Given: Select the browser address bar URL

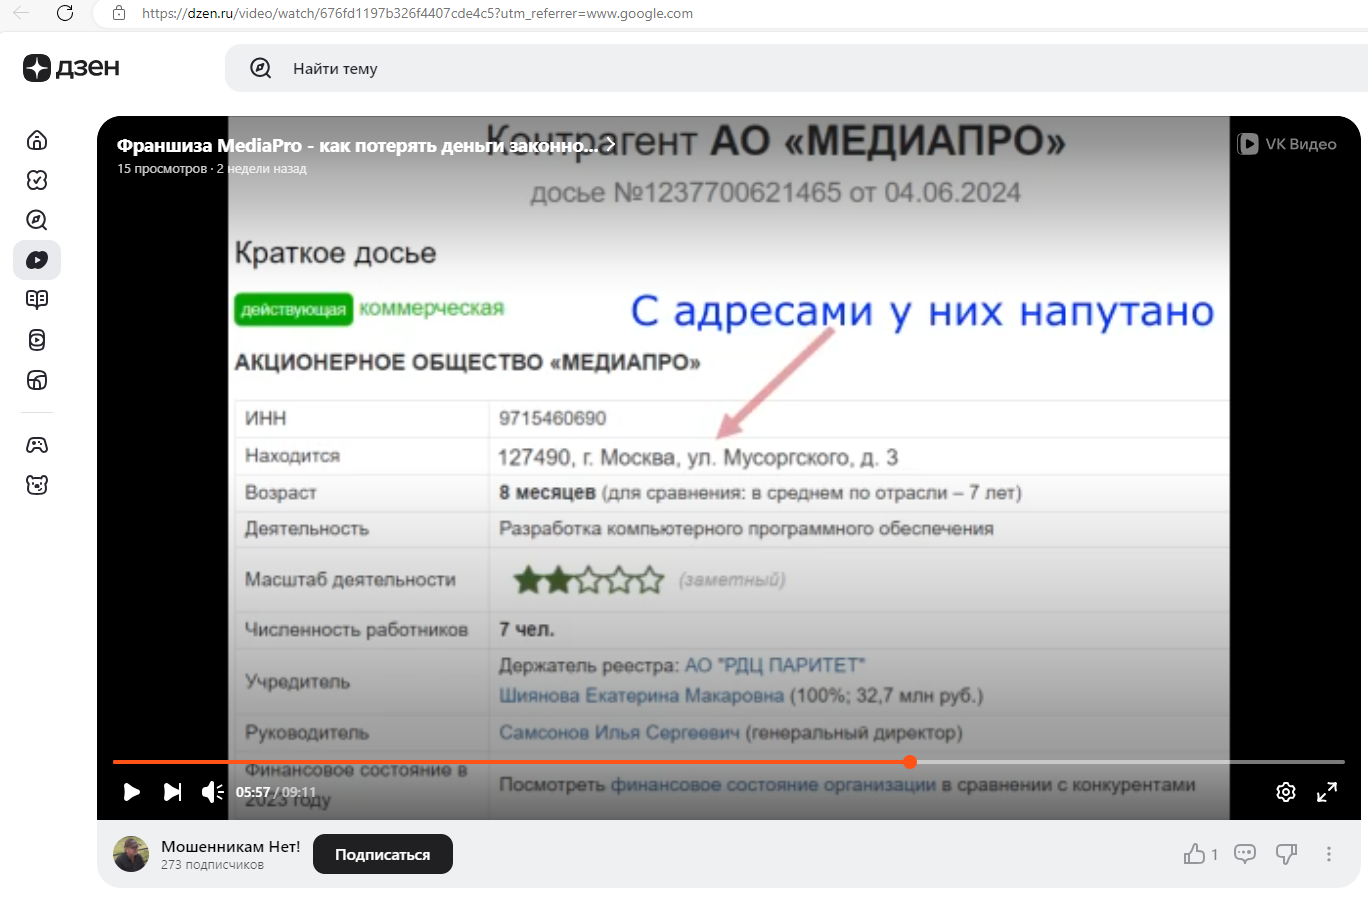Looking at the screenshot, I should (417, 13).
